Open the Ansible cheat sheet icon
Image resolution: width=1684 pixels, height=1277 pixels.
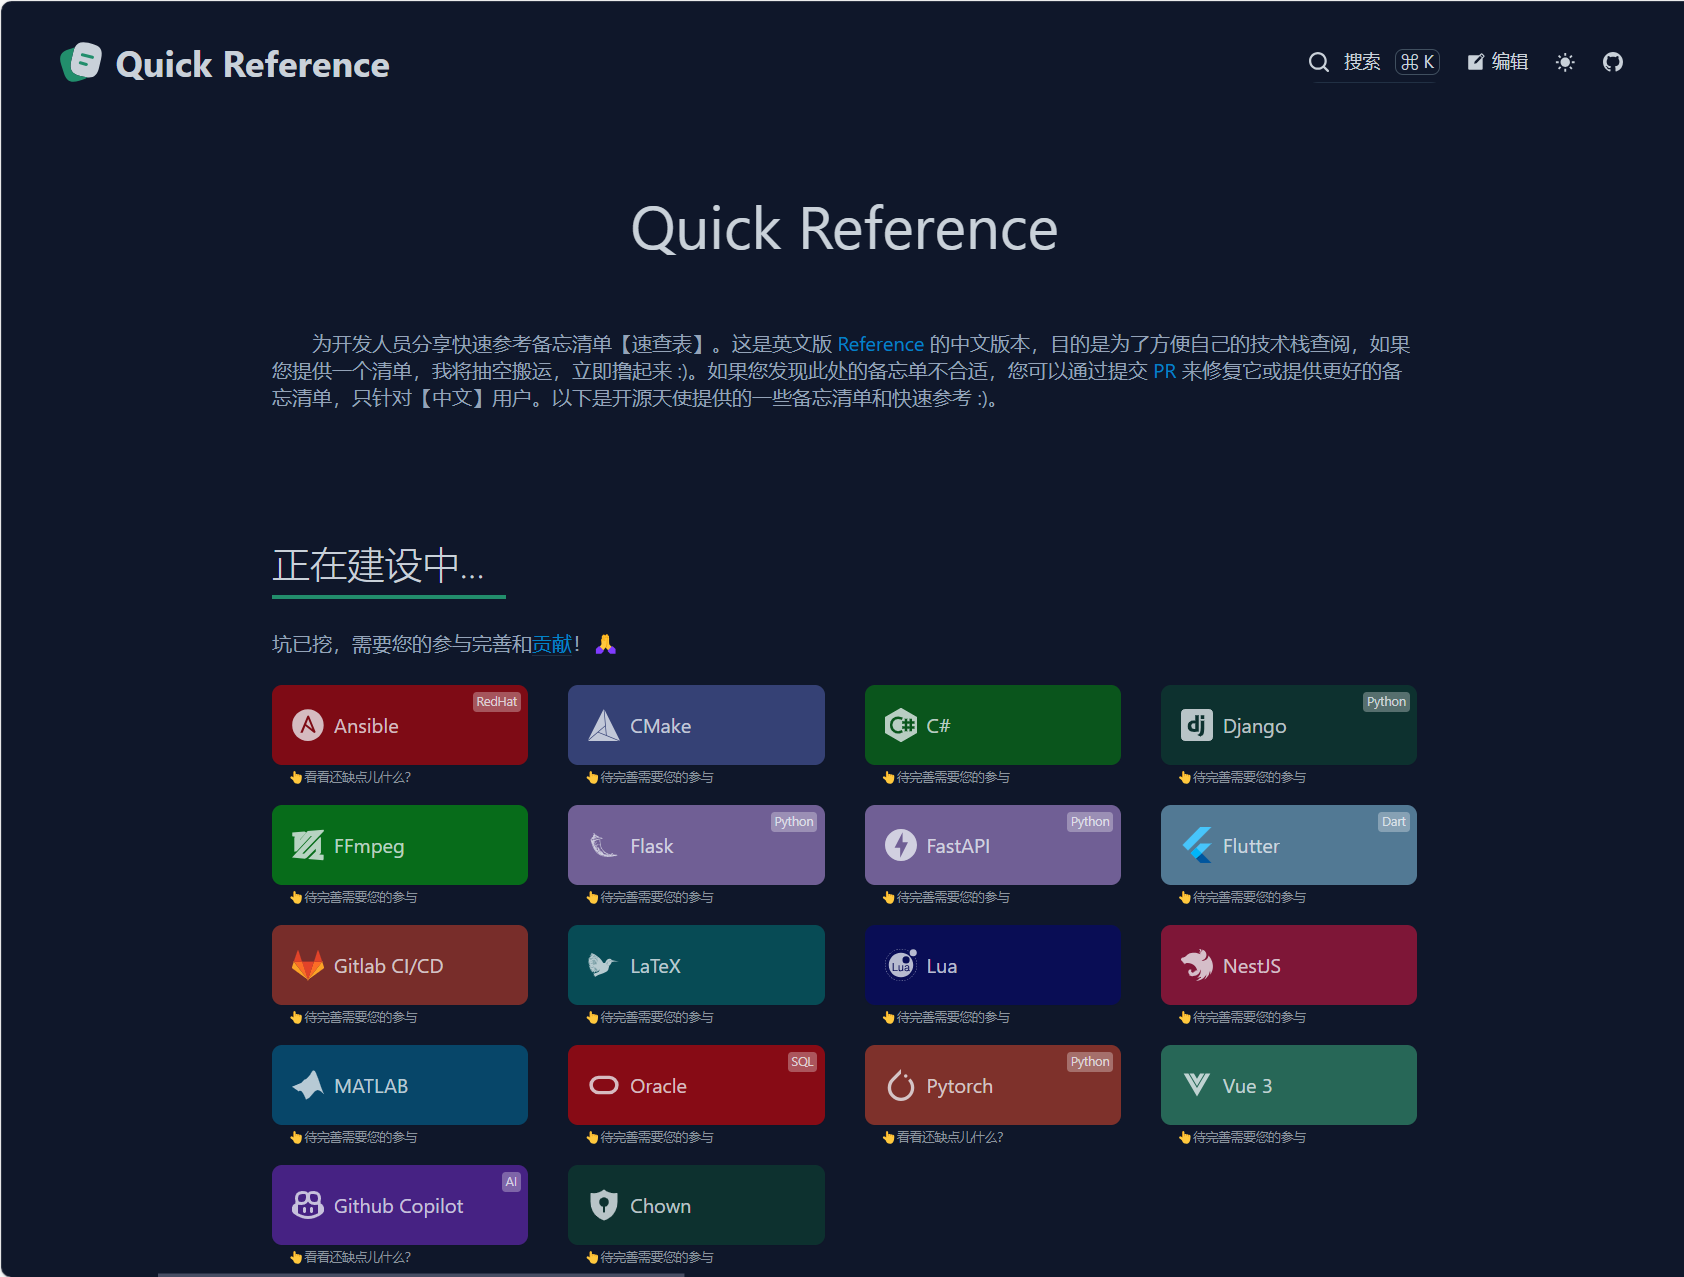(x=307, y=725)
